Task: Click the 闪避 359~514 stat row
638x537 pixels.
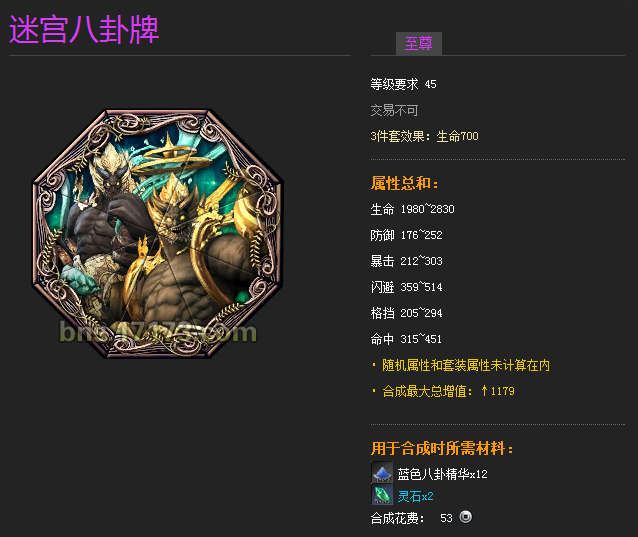Action: tap(406, 287)
